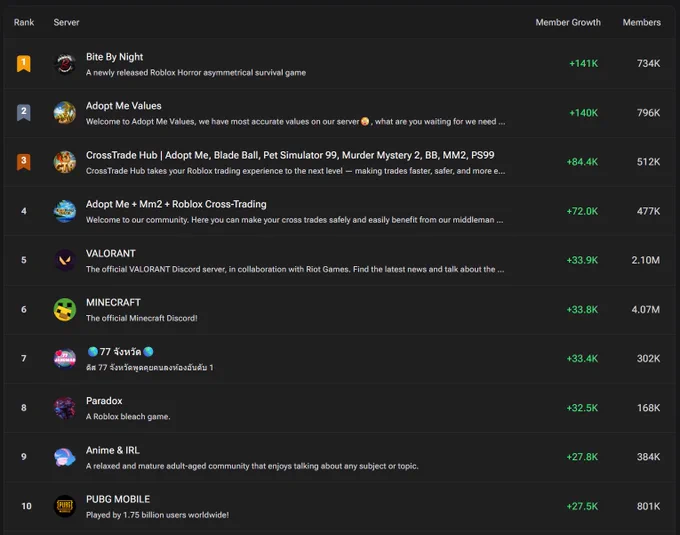Click the +72.0K growth value
Viewport: 680px width, 535px height.
(582, 211)
